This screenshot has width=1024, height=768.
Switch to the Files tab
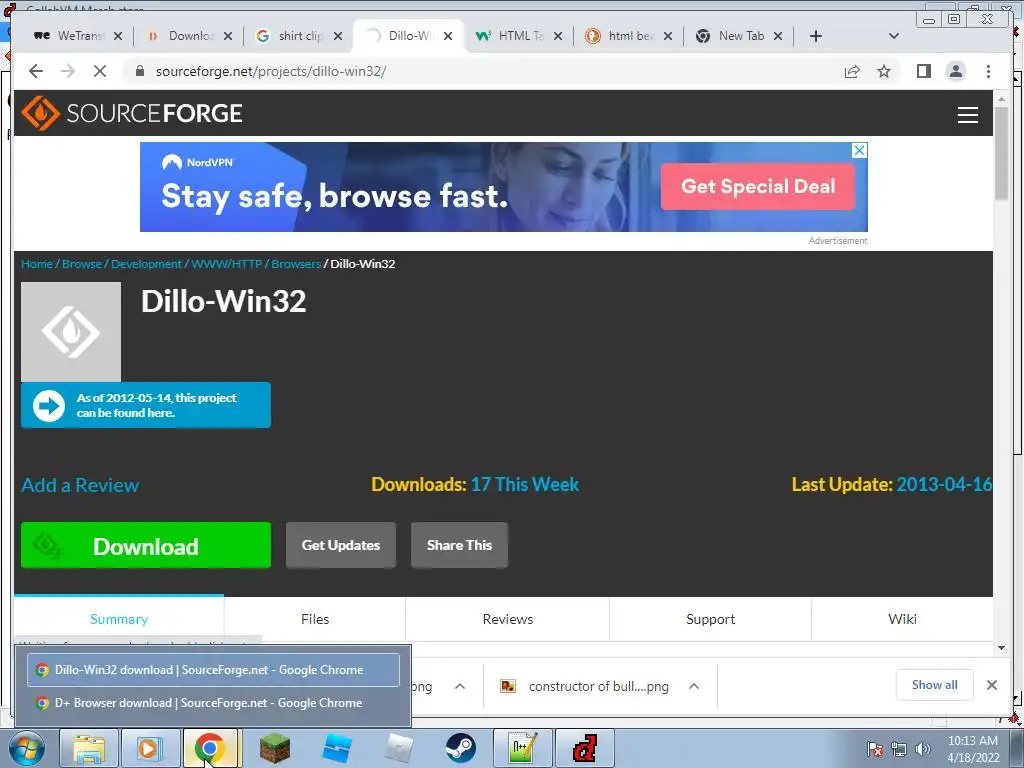(315, 619)
